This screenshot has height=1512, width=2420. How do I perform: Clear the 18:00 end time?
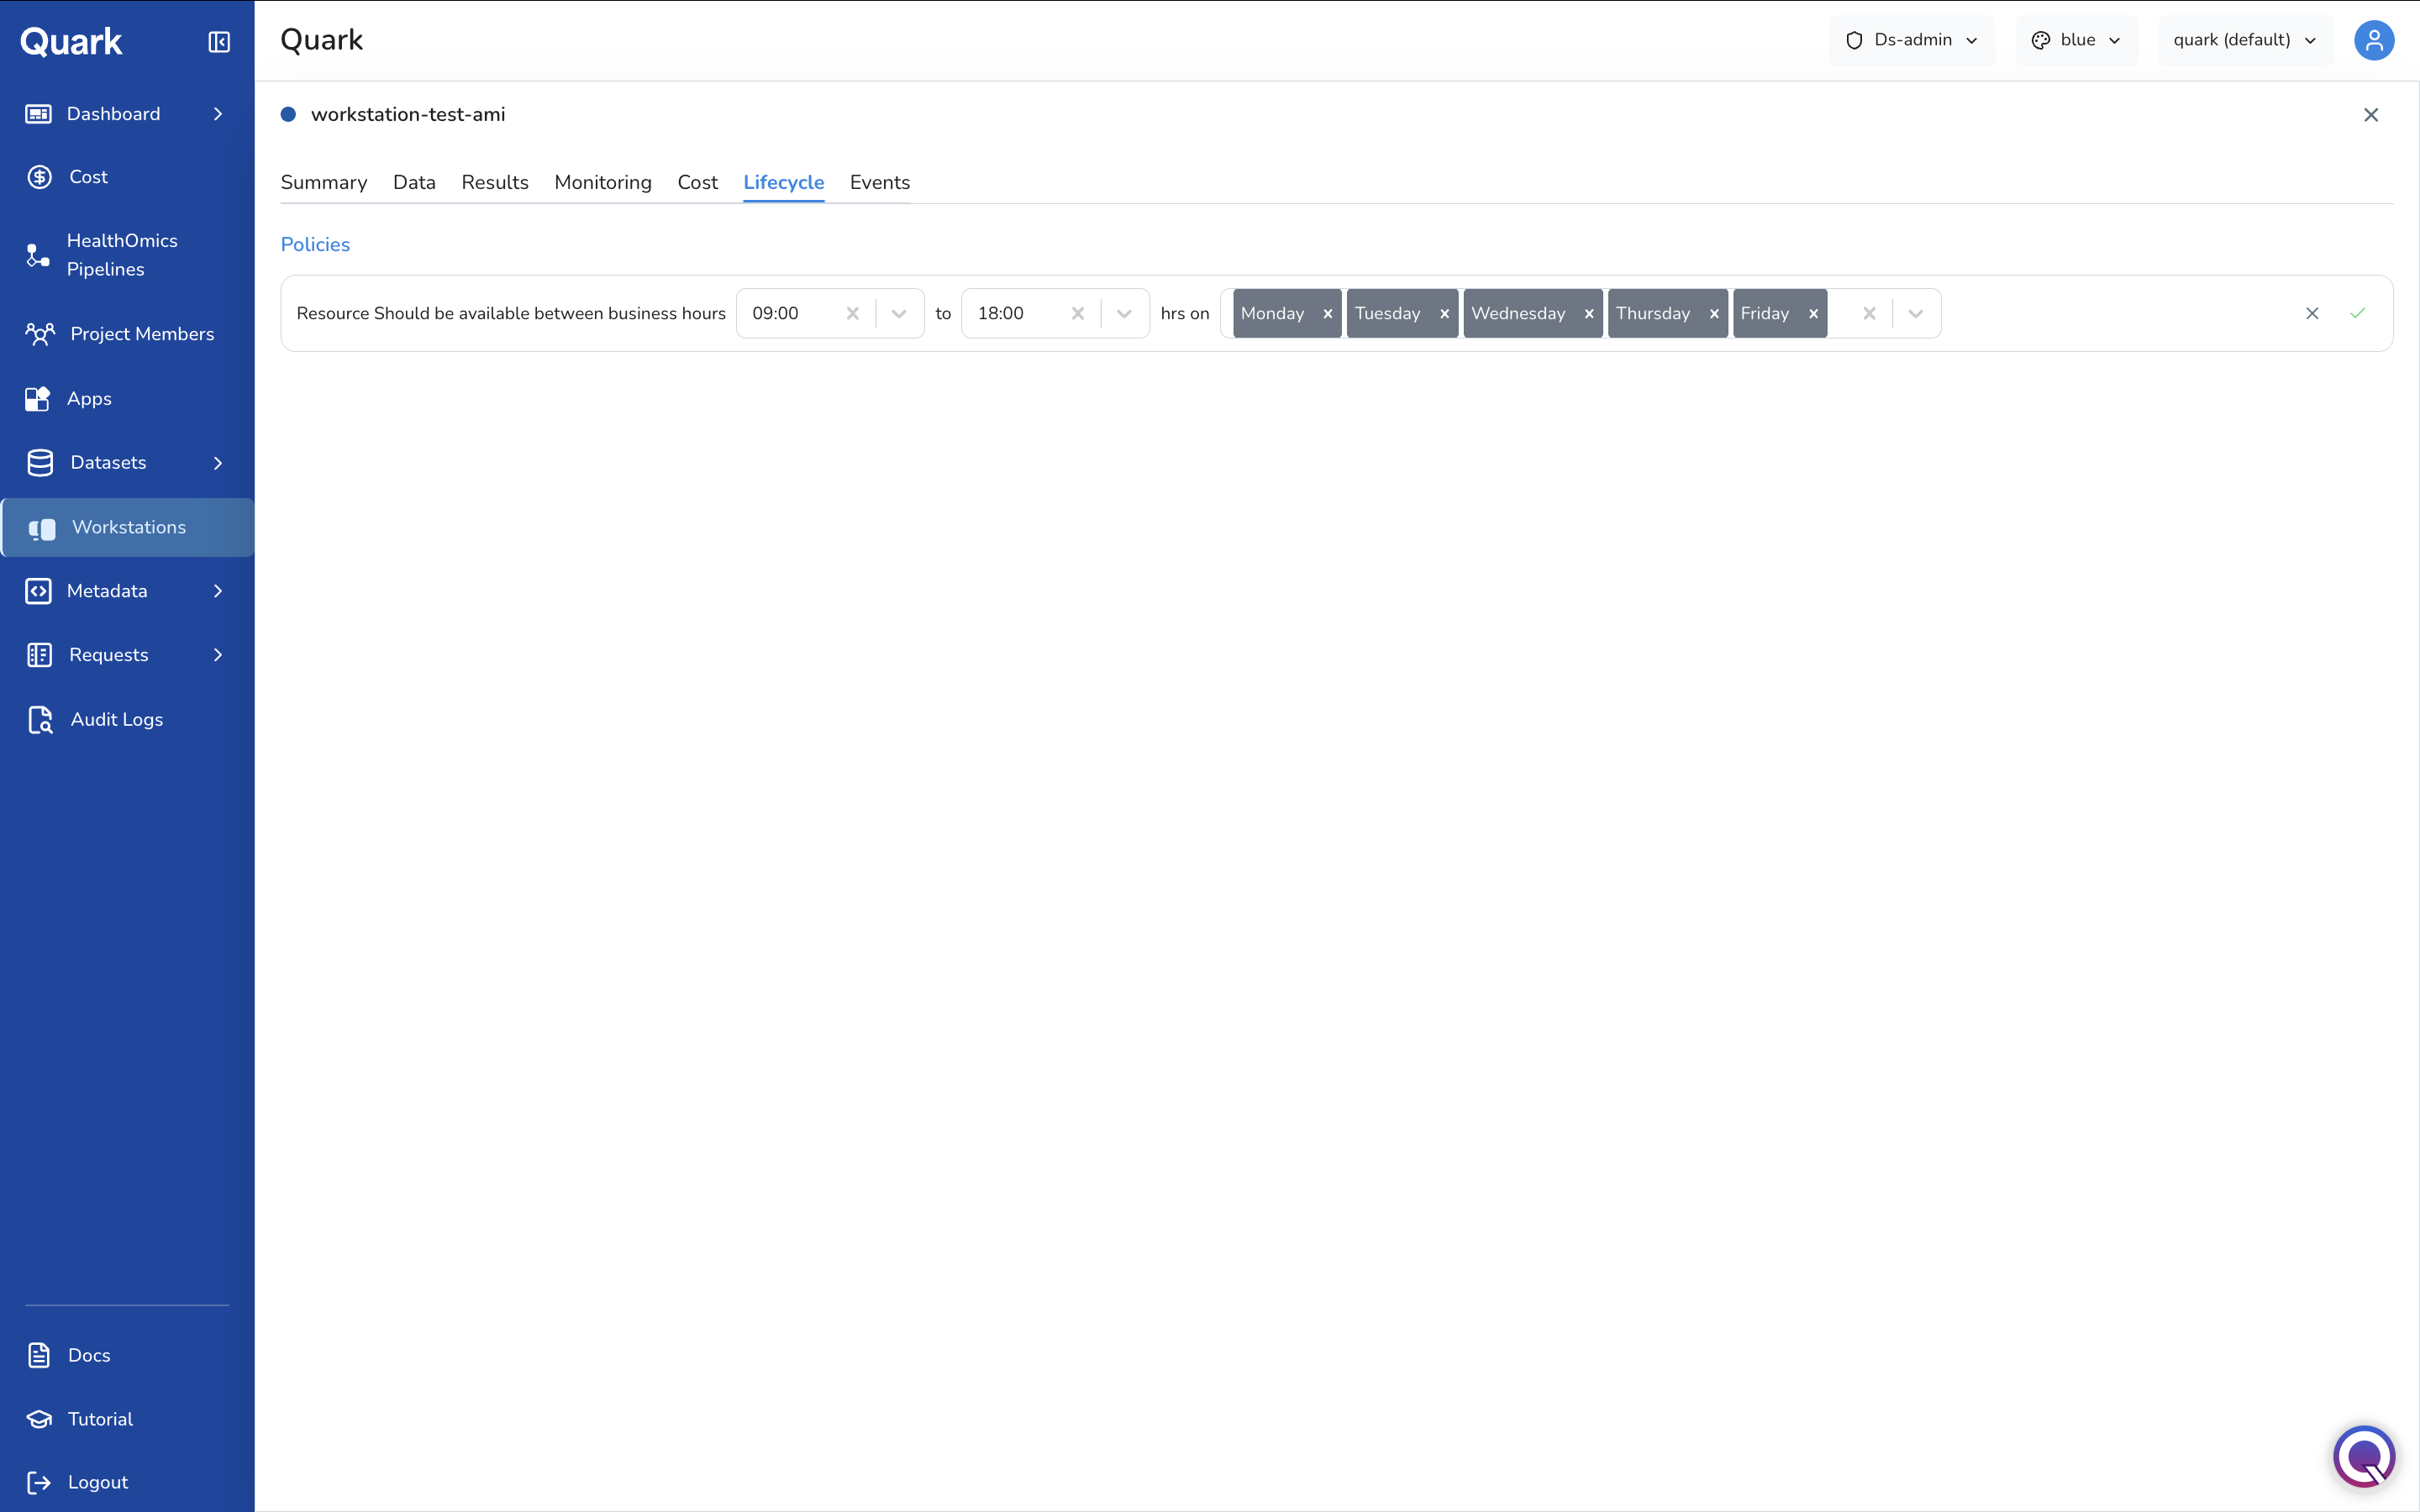1078,313
